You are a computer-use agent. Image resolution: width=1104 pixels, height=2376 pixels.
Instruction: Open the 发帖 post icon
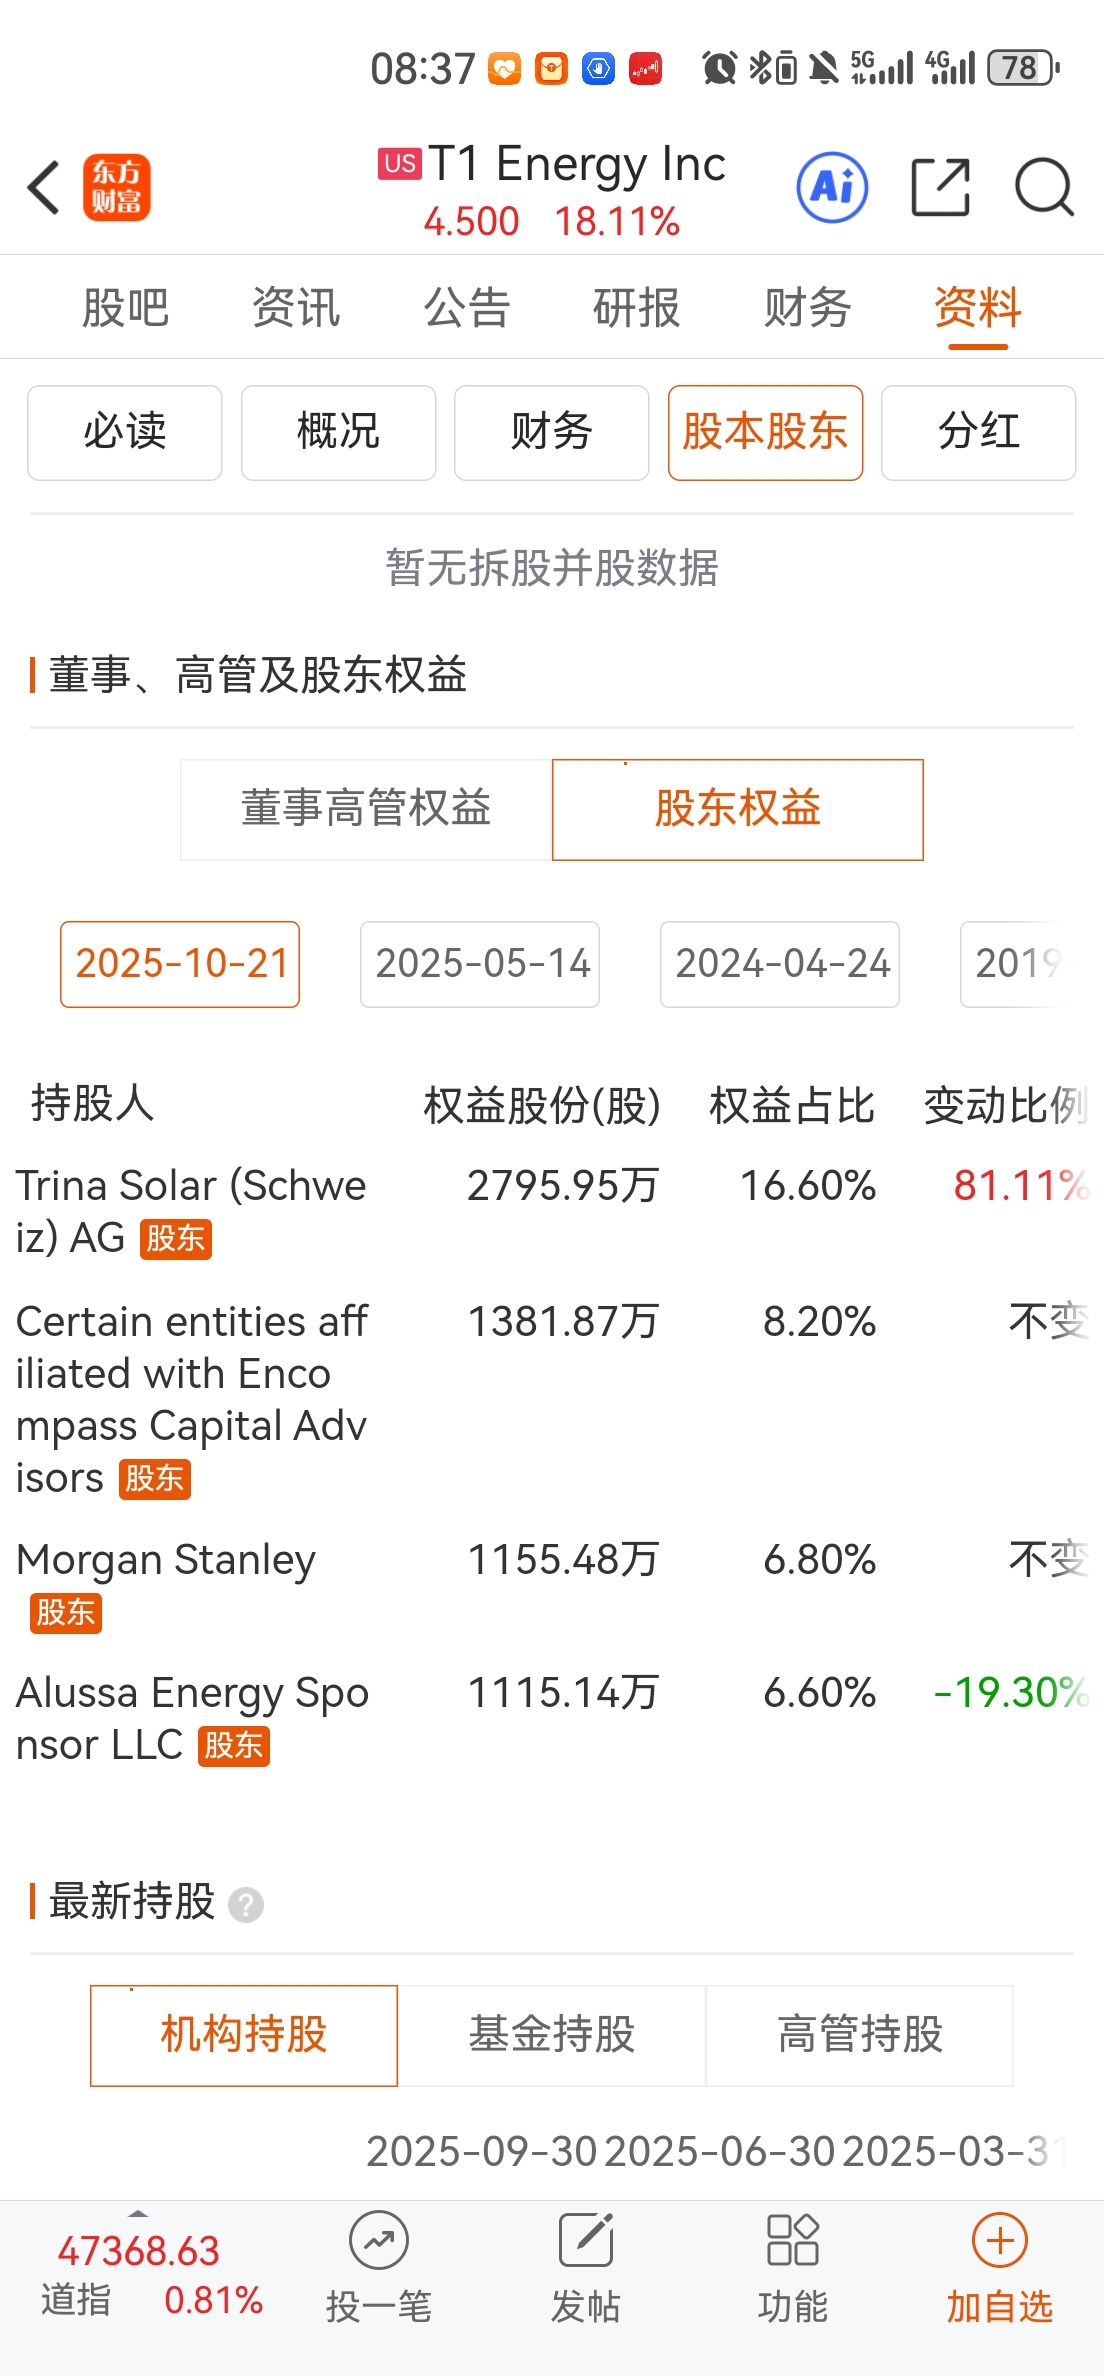click(585, 2241)
